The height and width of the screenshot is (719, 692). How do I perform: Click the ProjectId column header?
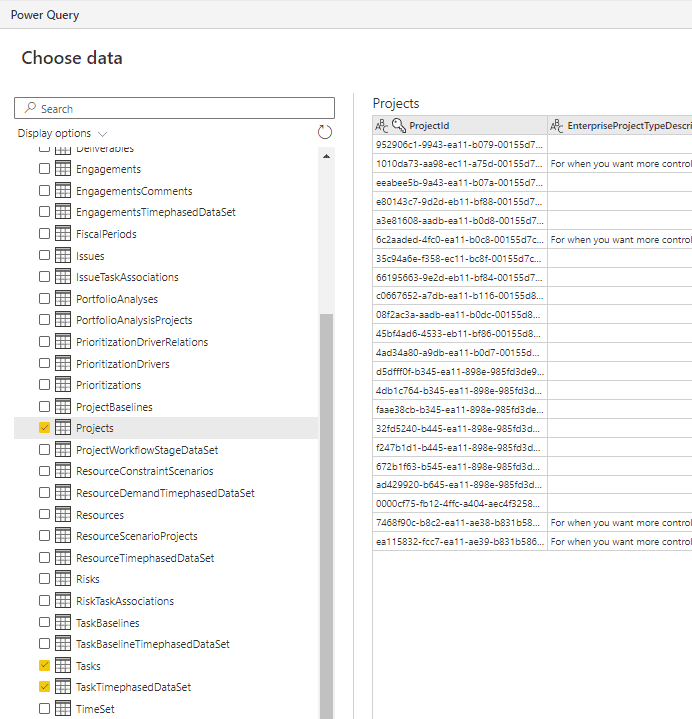(x=460, y=125)
